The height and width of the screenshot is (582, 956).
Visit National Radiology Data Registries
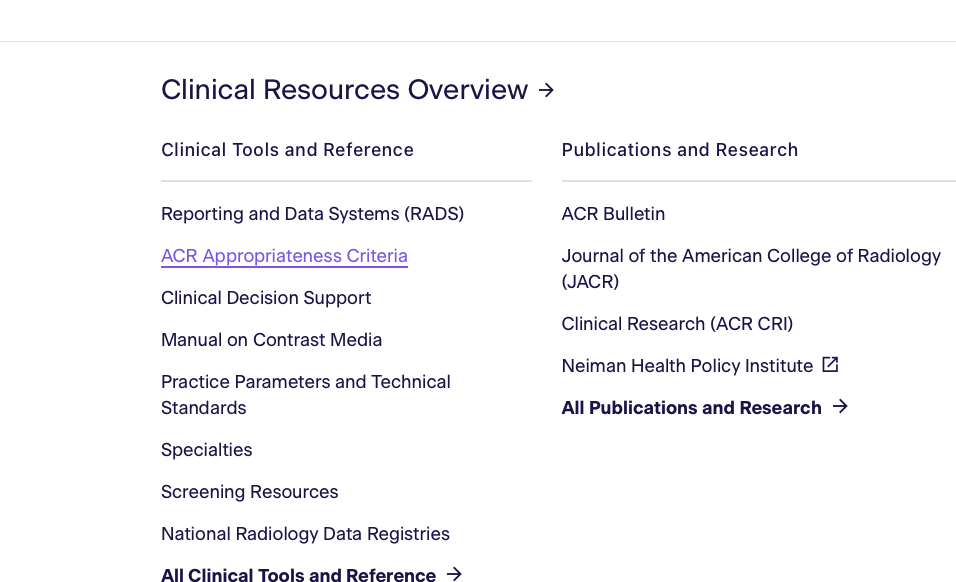pyautogui.click(x=305, y=534)
